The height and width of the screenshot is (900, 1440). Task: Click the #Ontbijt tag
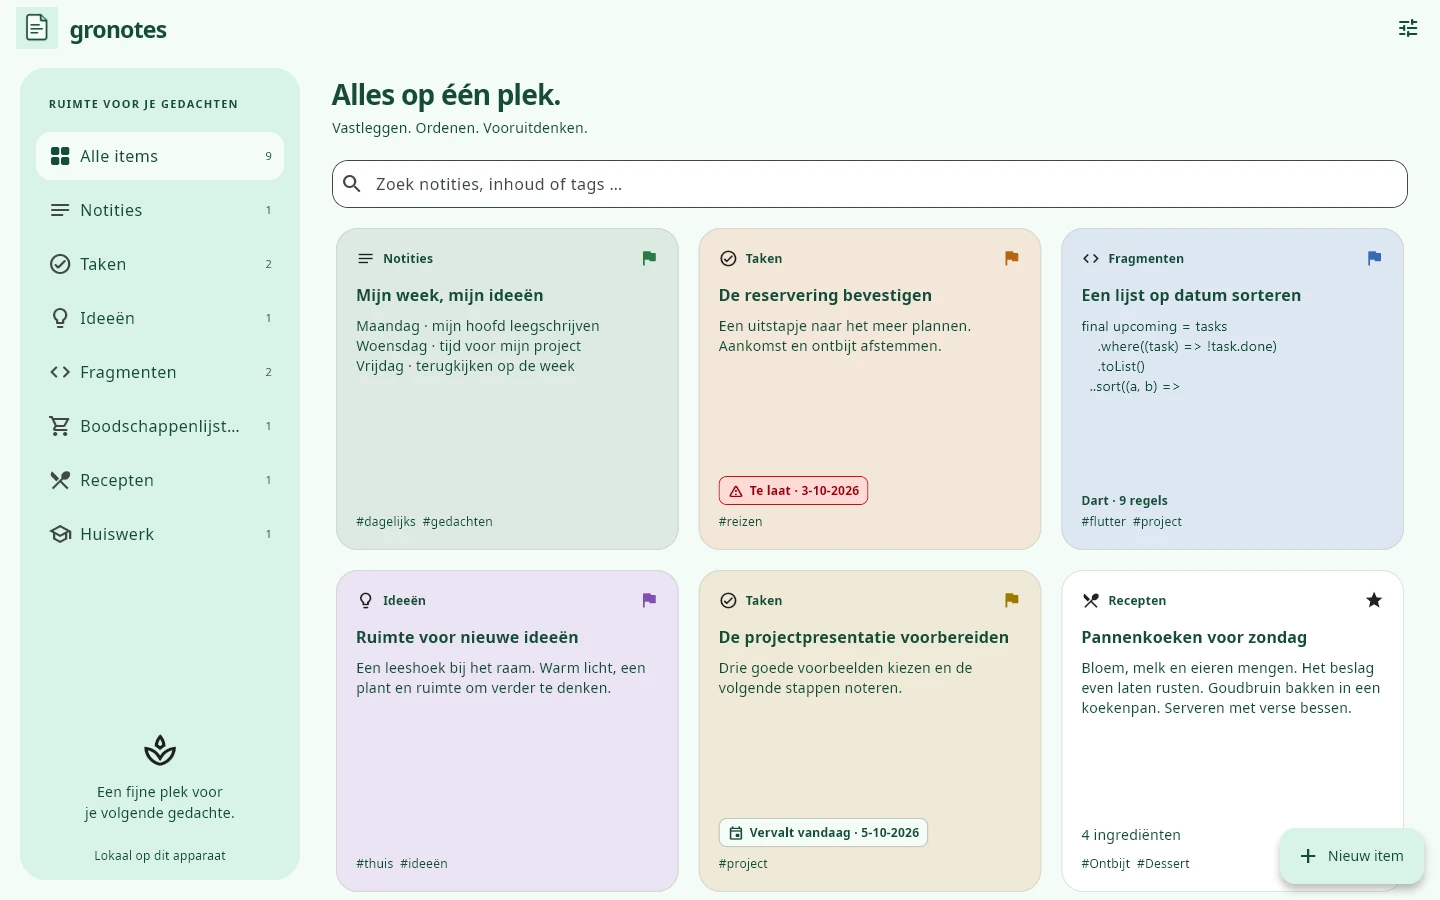(x=1106, y=864)
